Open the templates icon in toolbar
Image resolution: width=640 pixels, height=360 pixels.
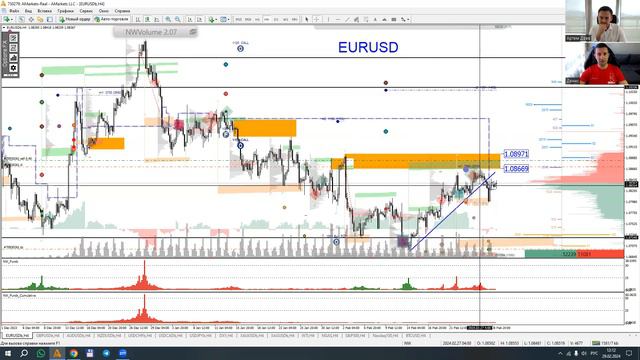point(223,19)
